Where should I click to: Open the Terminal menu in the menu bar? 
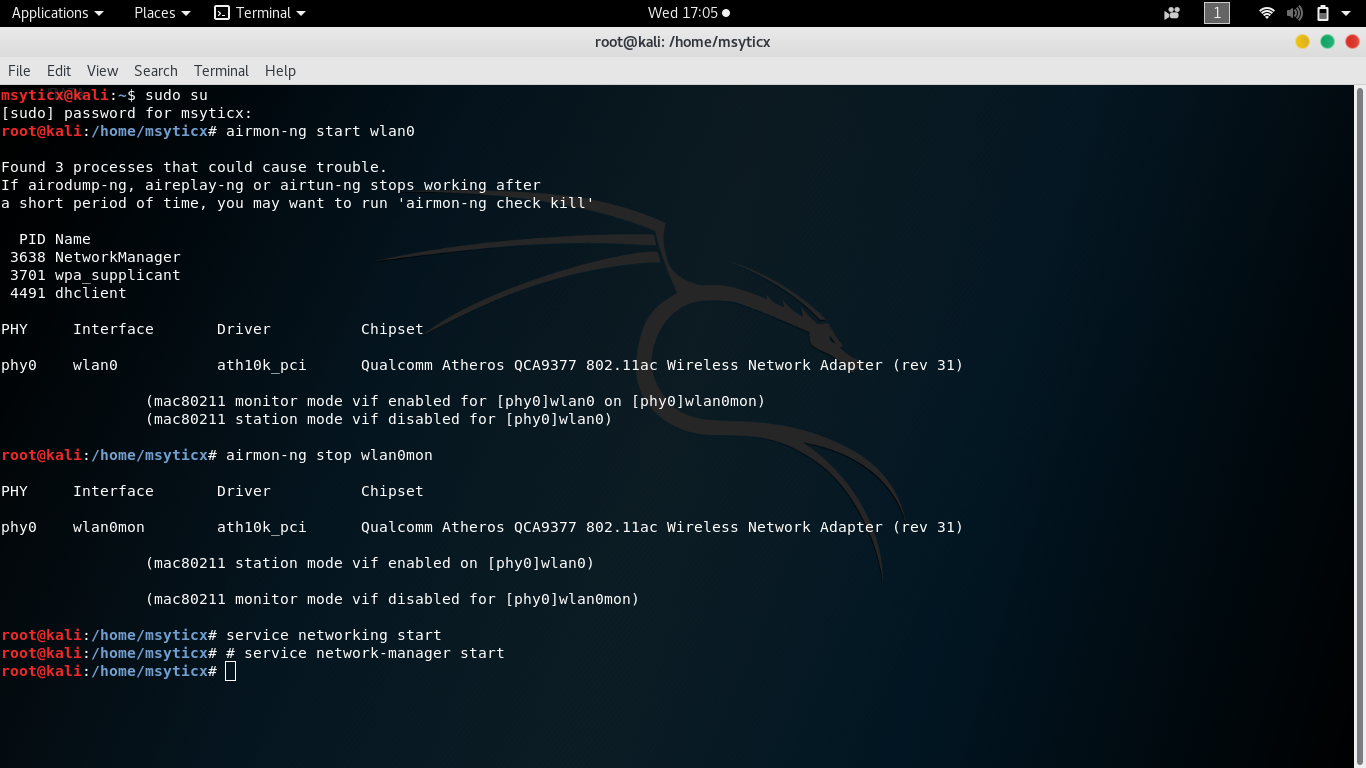[220, 71]
